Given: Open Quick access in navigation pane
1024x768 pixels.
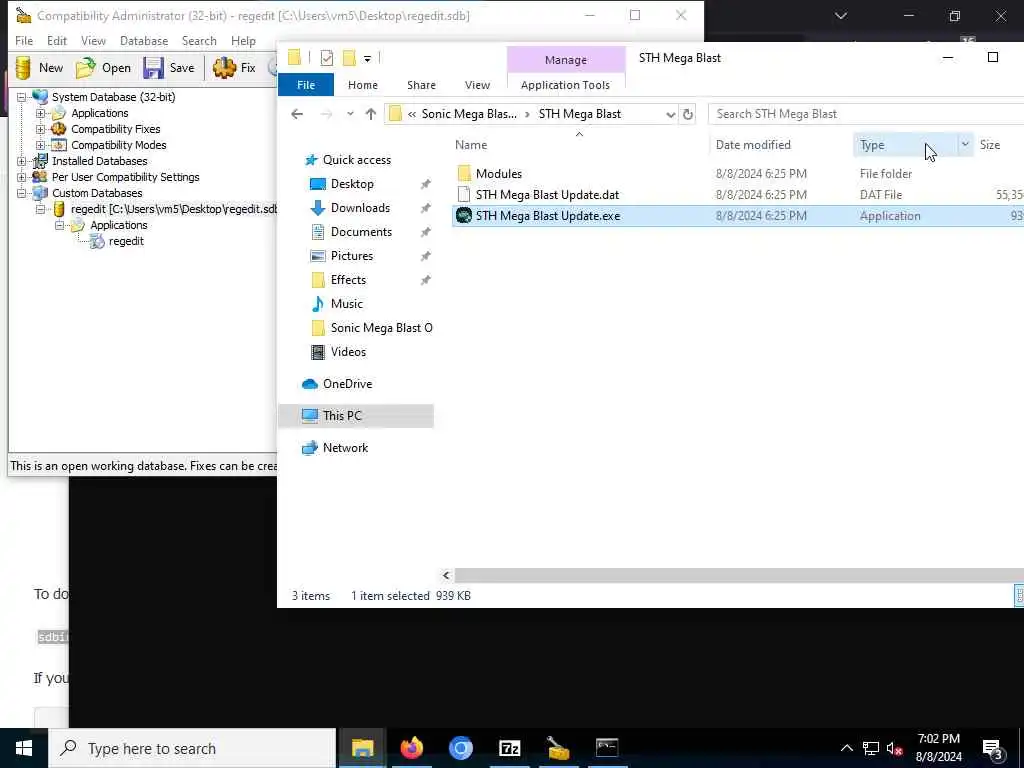Looking at the screenshot, I should click(357, 160).
